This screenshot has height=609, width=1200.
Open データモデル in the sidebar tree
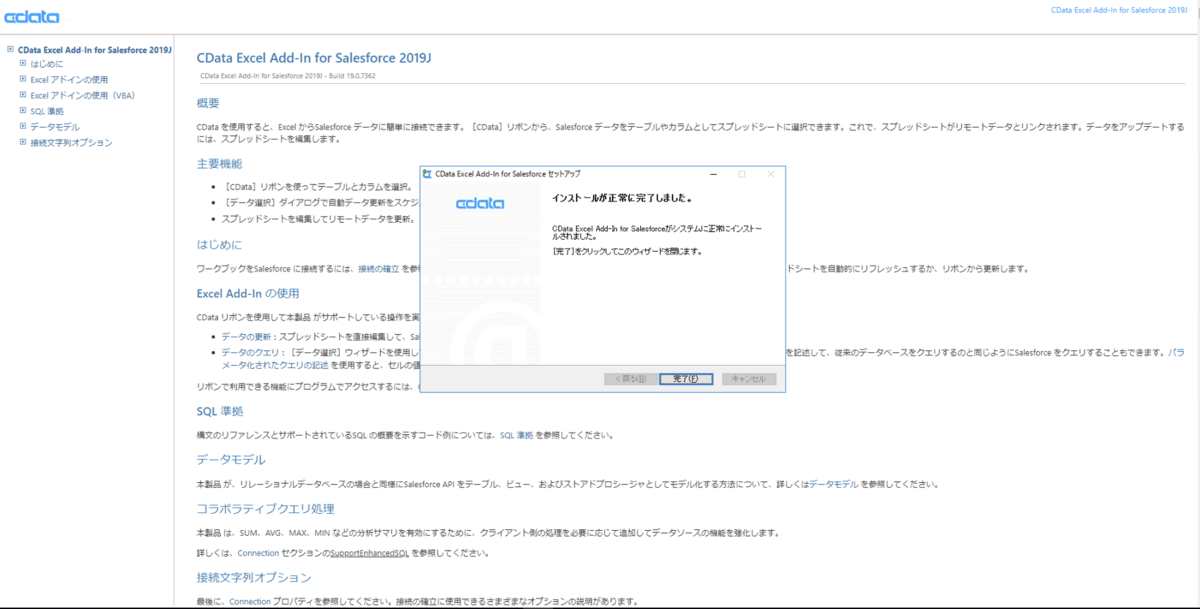coord(55,127)
